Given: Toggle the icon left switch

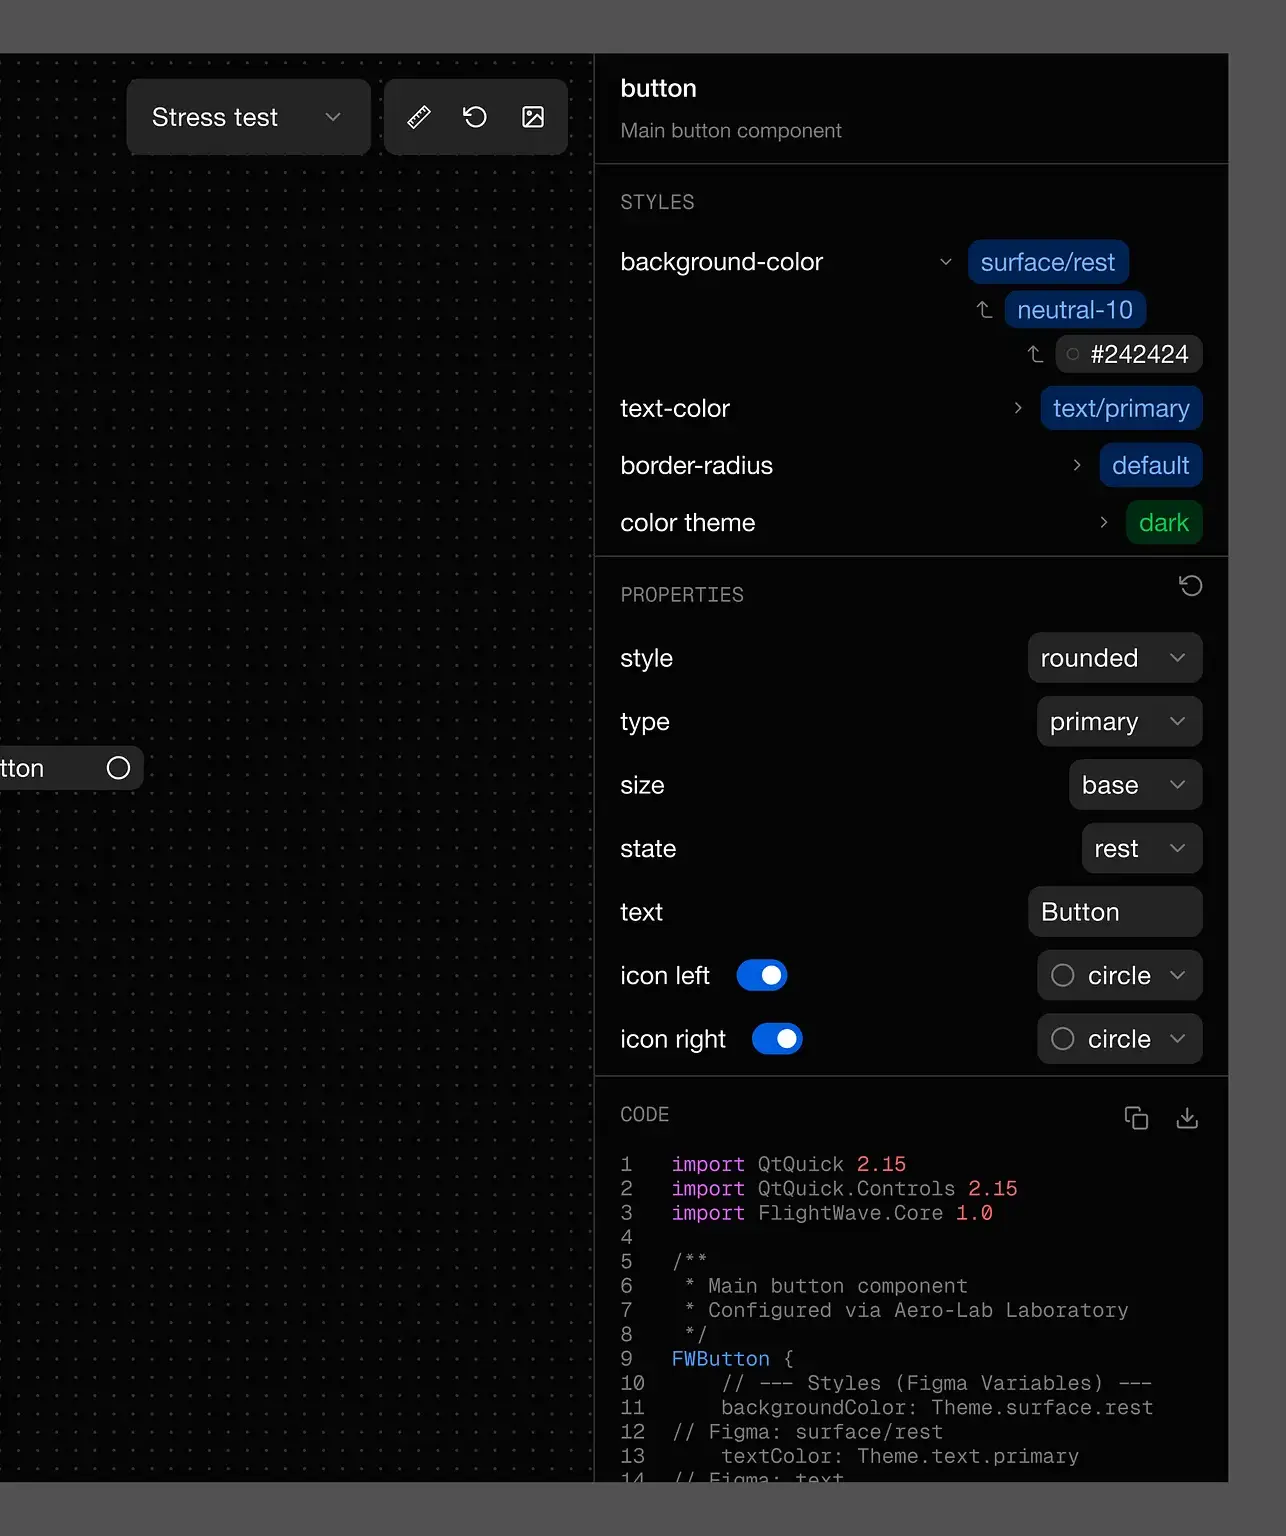Looking at the screenshot, I should point(762,975).
